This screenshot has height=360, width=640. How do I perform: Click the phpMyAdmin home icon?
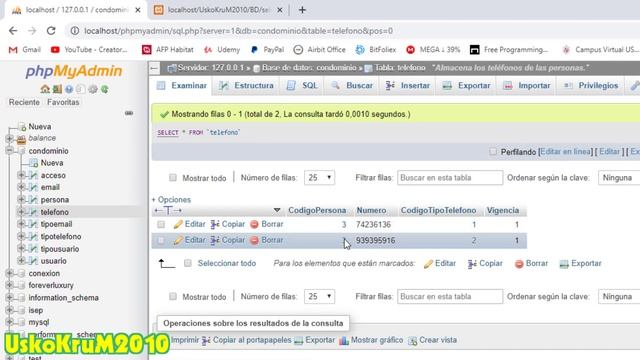[x=45, y=89]
